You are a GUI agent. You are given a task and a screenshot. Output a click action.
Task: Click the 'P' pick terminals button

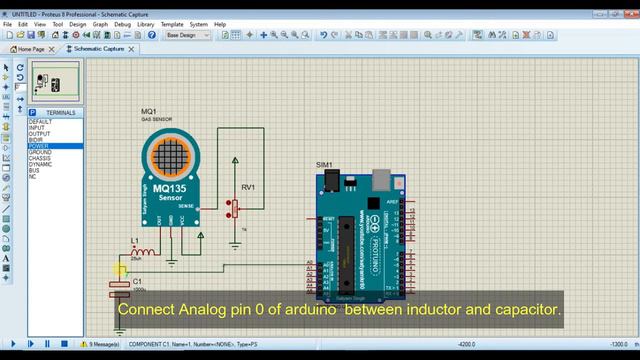[x=33, y=113]
